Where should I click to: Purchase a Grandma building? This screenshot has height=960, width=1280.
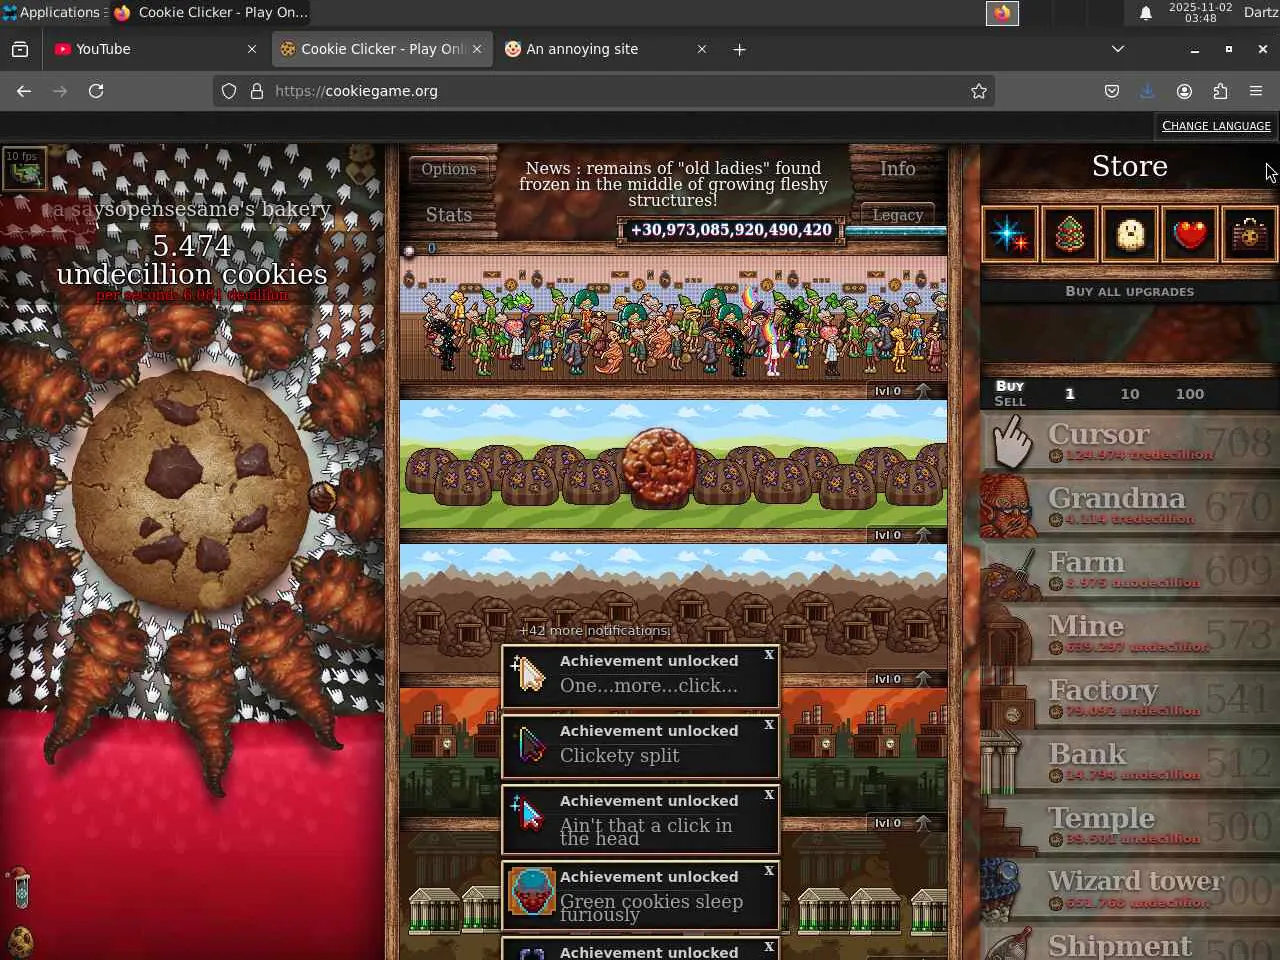[x=1130, y=506]
